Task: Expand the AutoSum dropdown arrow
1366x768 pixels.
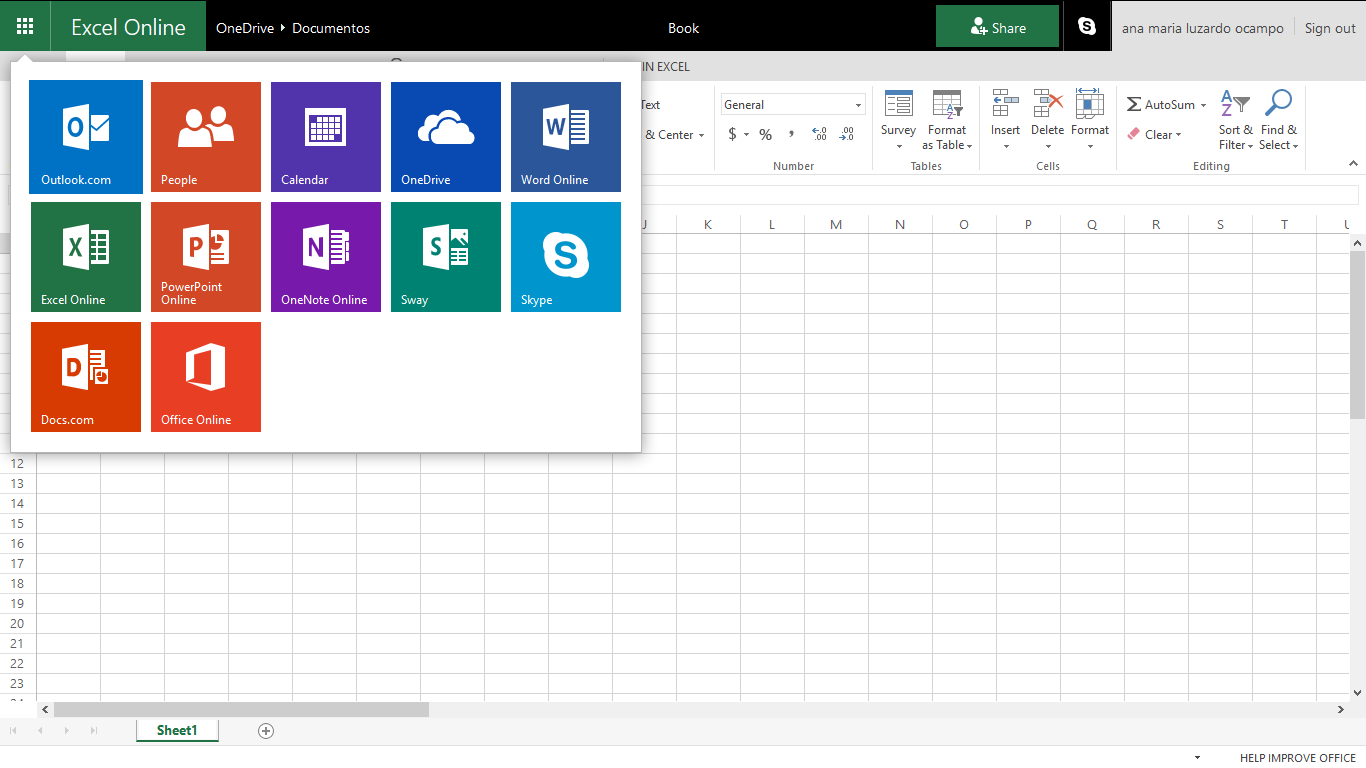Action: click(1203, 105)
